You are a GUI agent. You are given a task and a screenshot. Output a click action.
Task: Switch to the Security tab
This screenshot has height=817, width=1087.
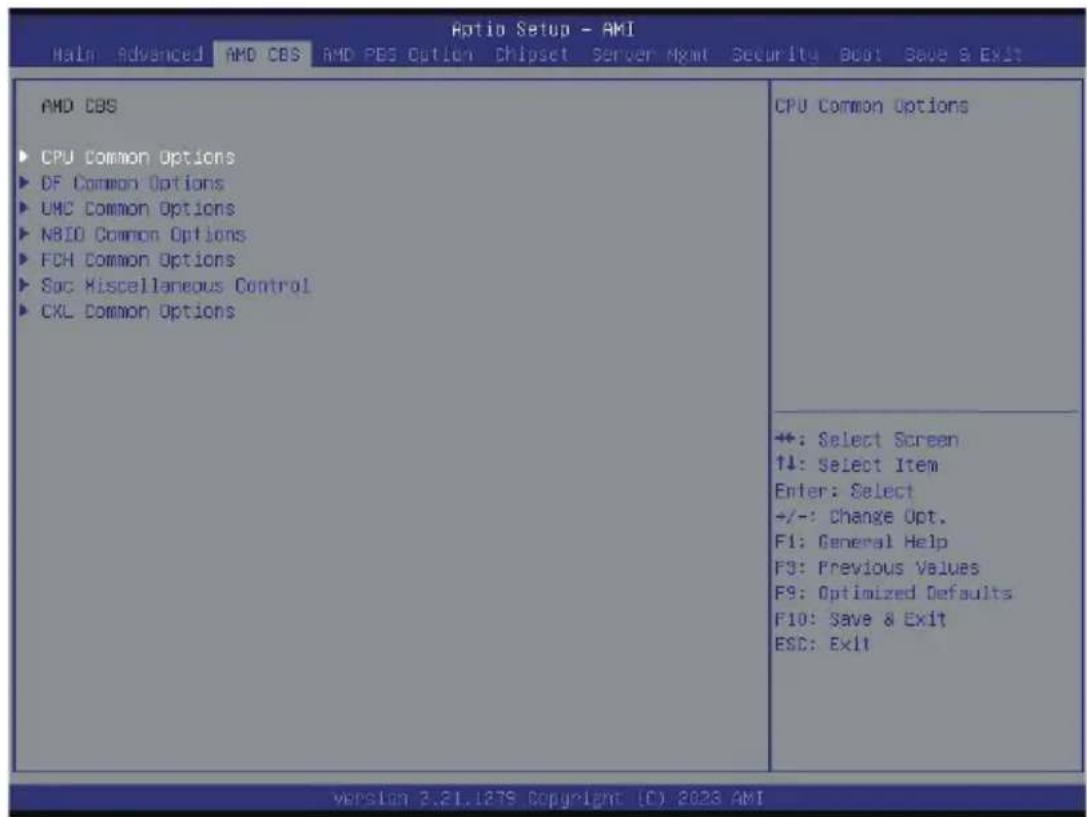pos(775,54)
